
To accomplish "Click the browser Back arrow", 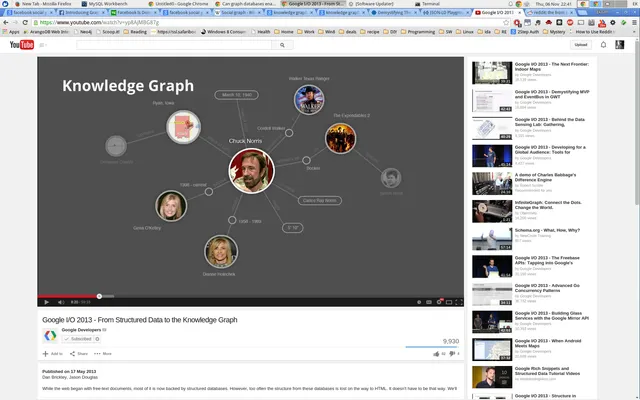I will pos(6,22).
